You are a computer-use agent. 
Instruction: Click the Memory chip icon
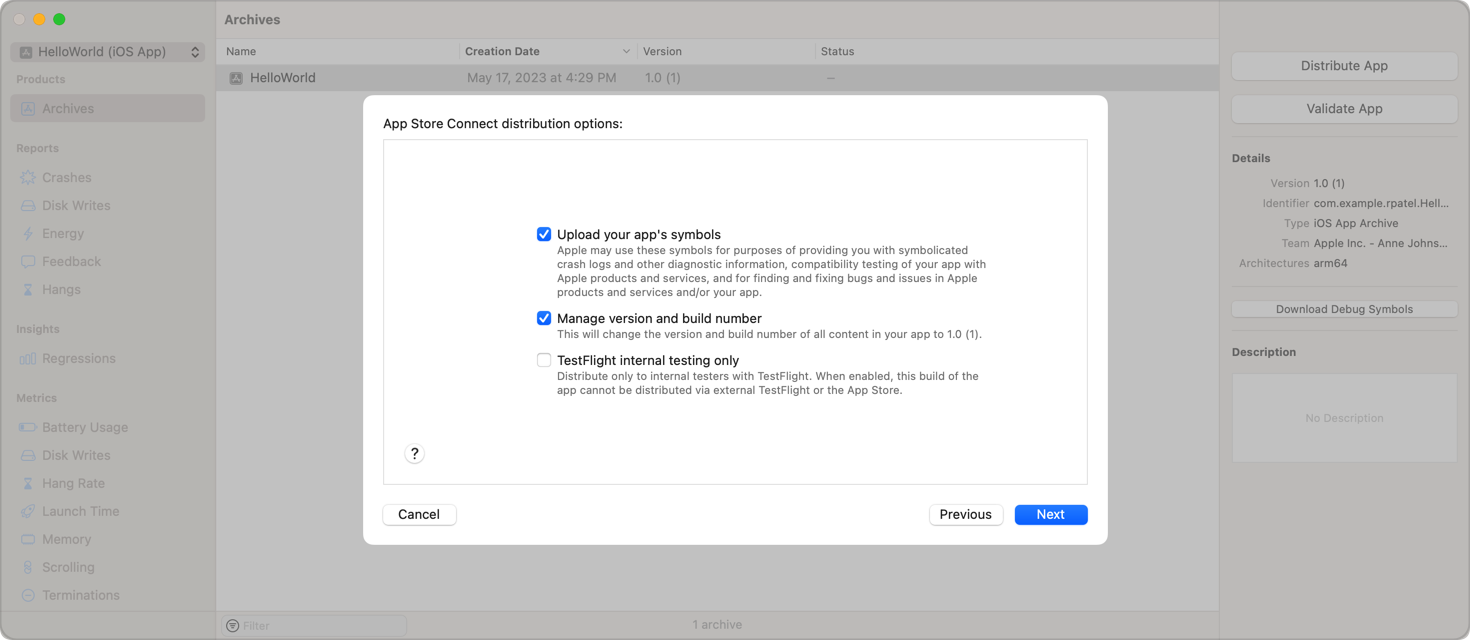click(x=28, y=539)
